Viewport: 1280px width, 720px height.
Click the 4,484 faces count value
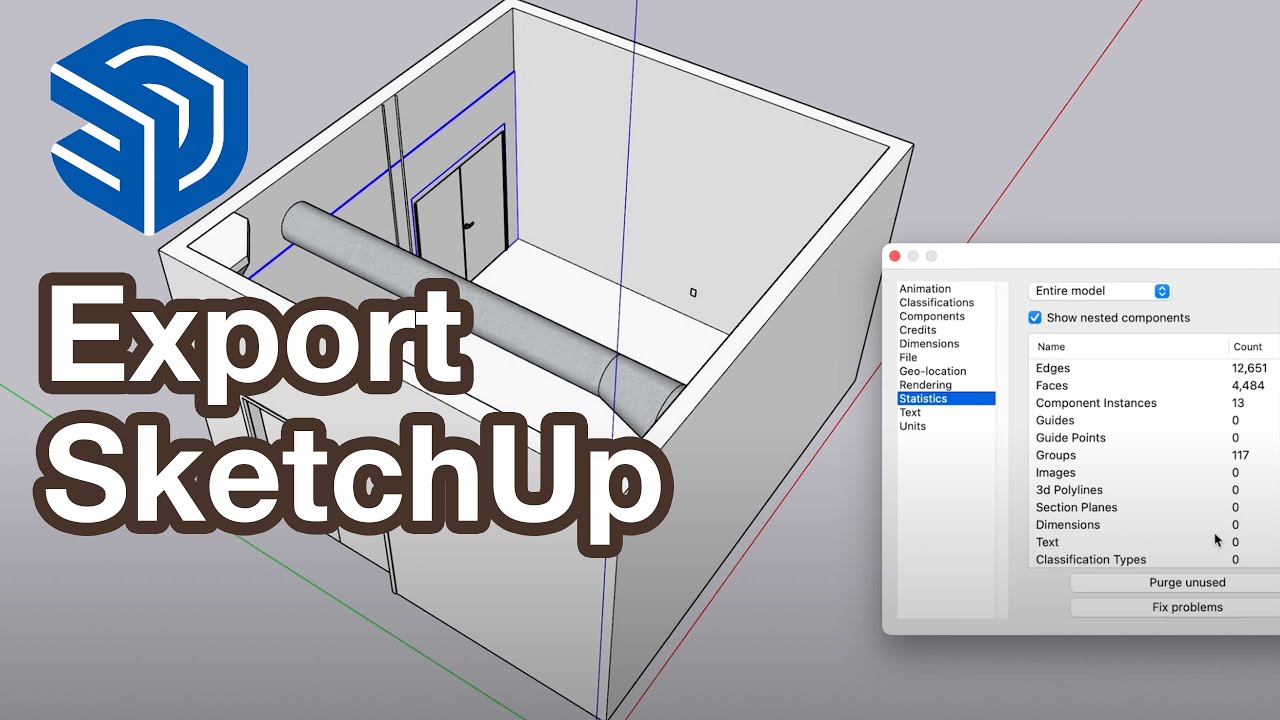click(x=1248, y=385)
